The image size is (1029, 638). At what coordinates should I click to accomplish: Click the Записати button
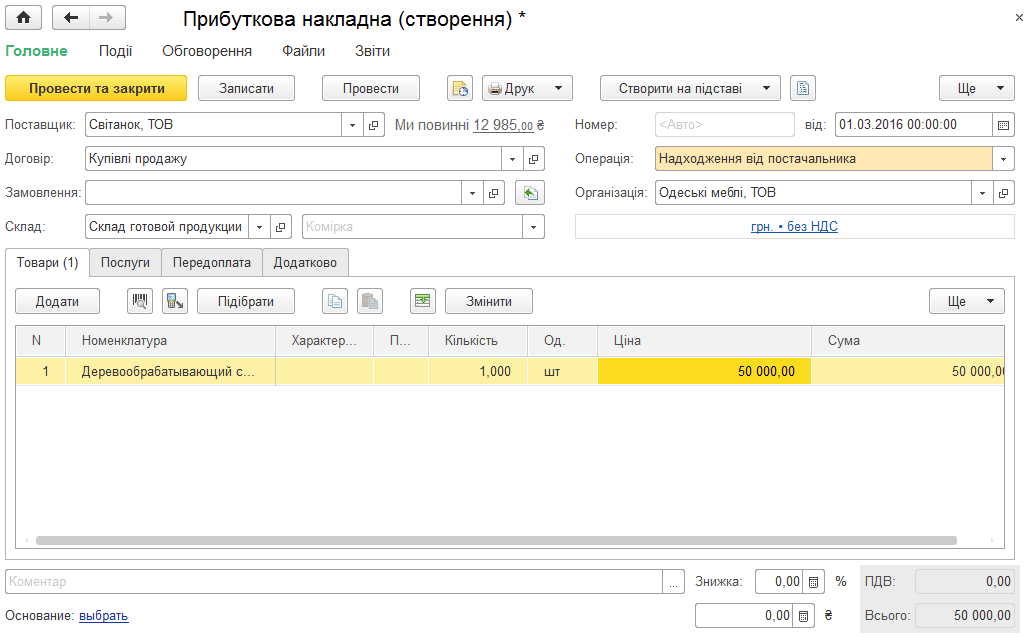[x=246, y=89]
